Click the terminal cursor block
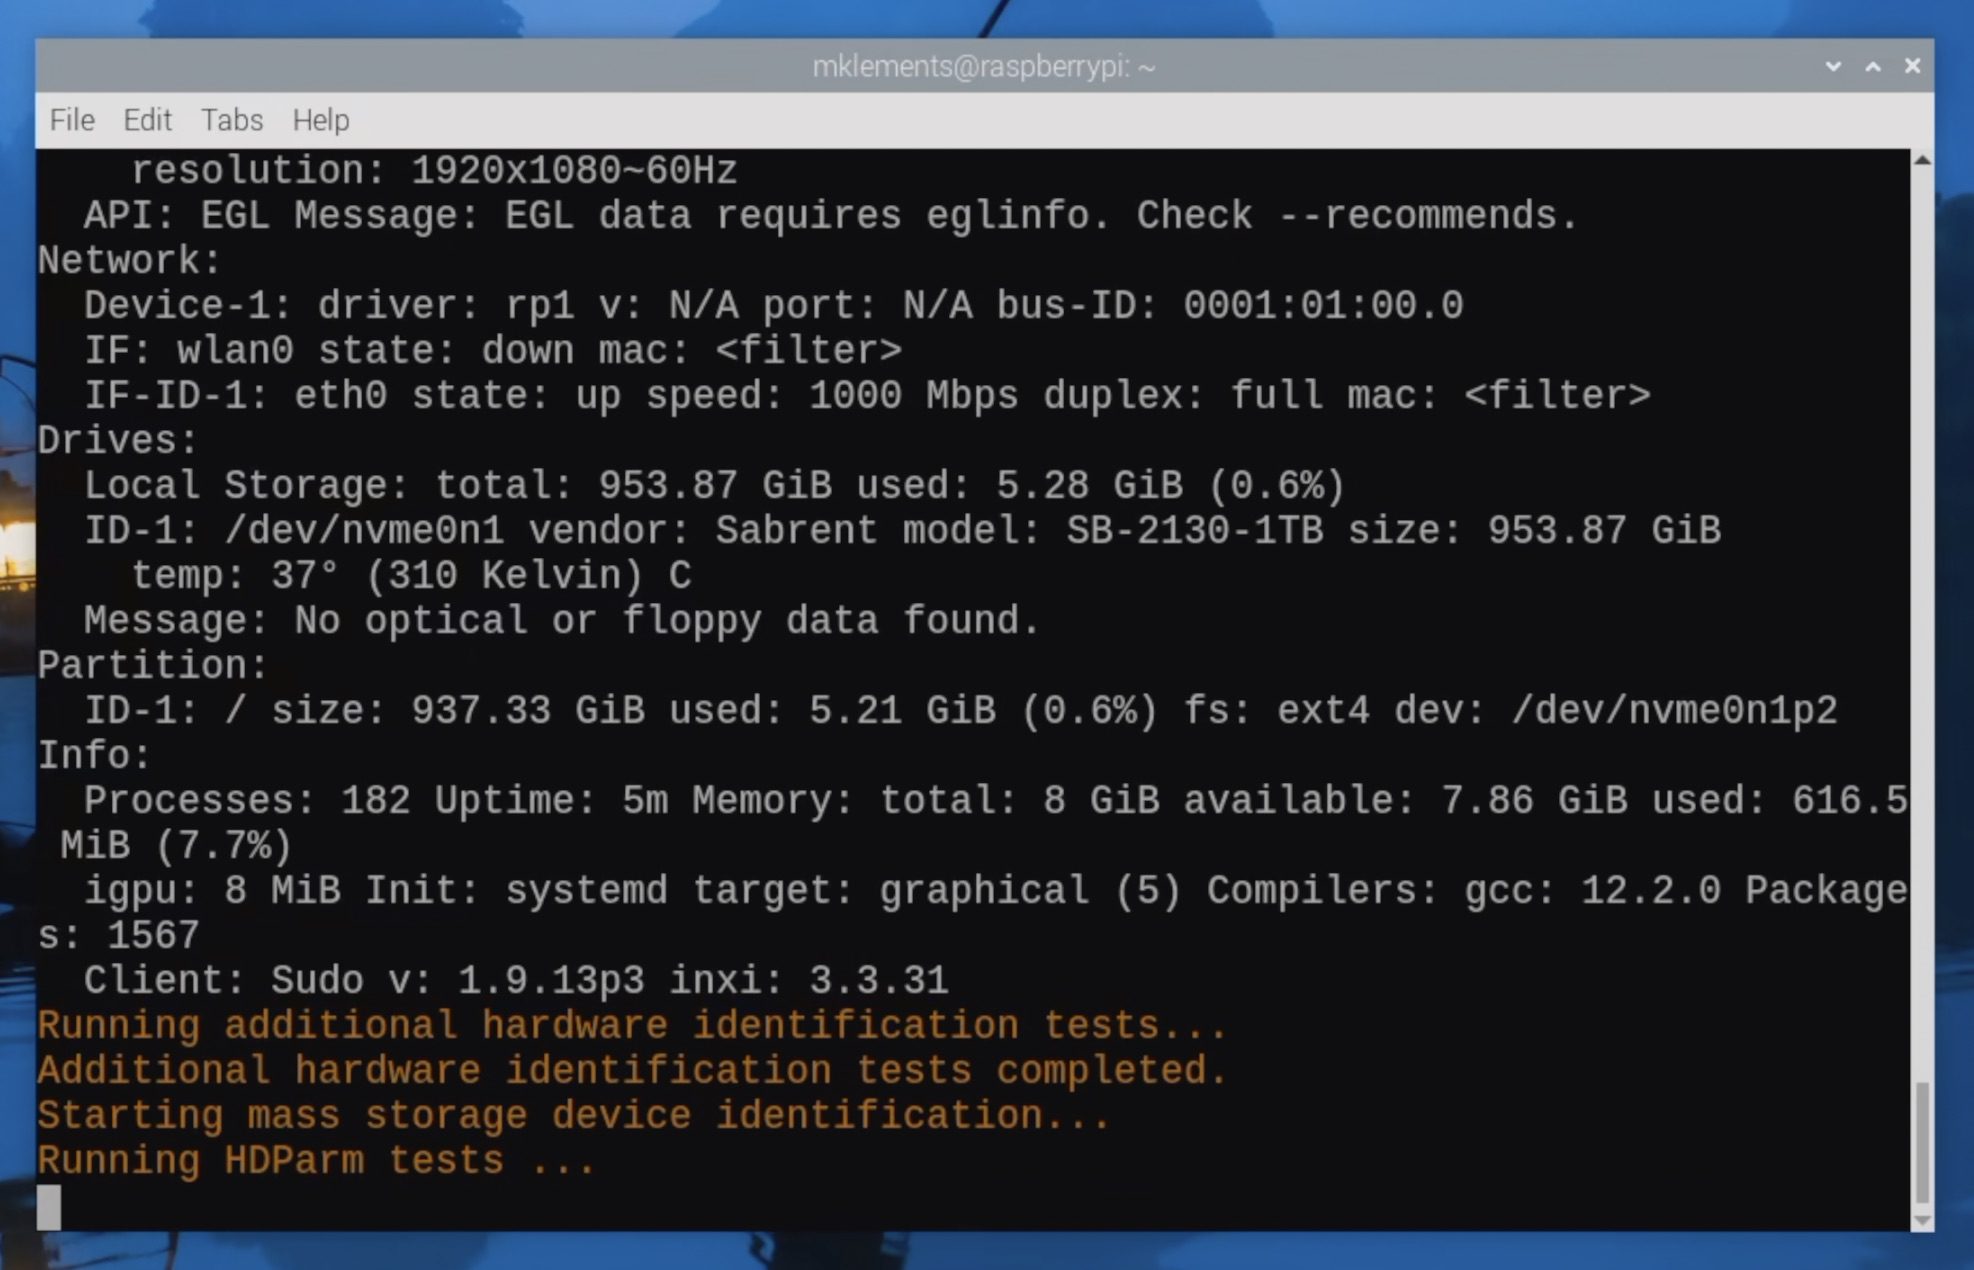Screen dimensions: 1974x1270 click(49, 1206)
